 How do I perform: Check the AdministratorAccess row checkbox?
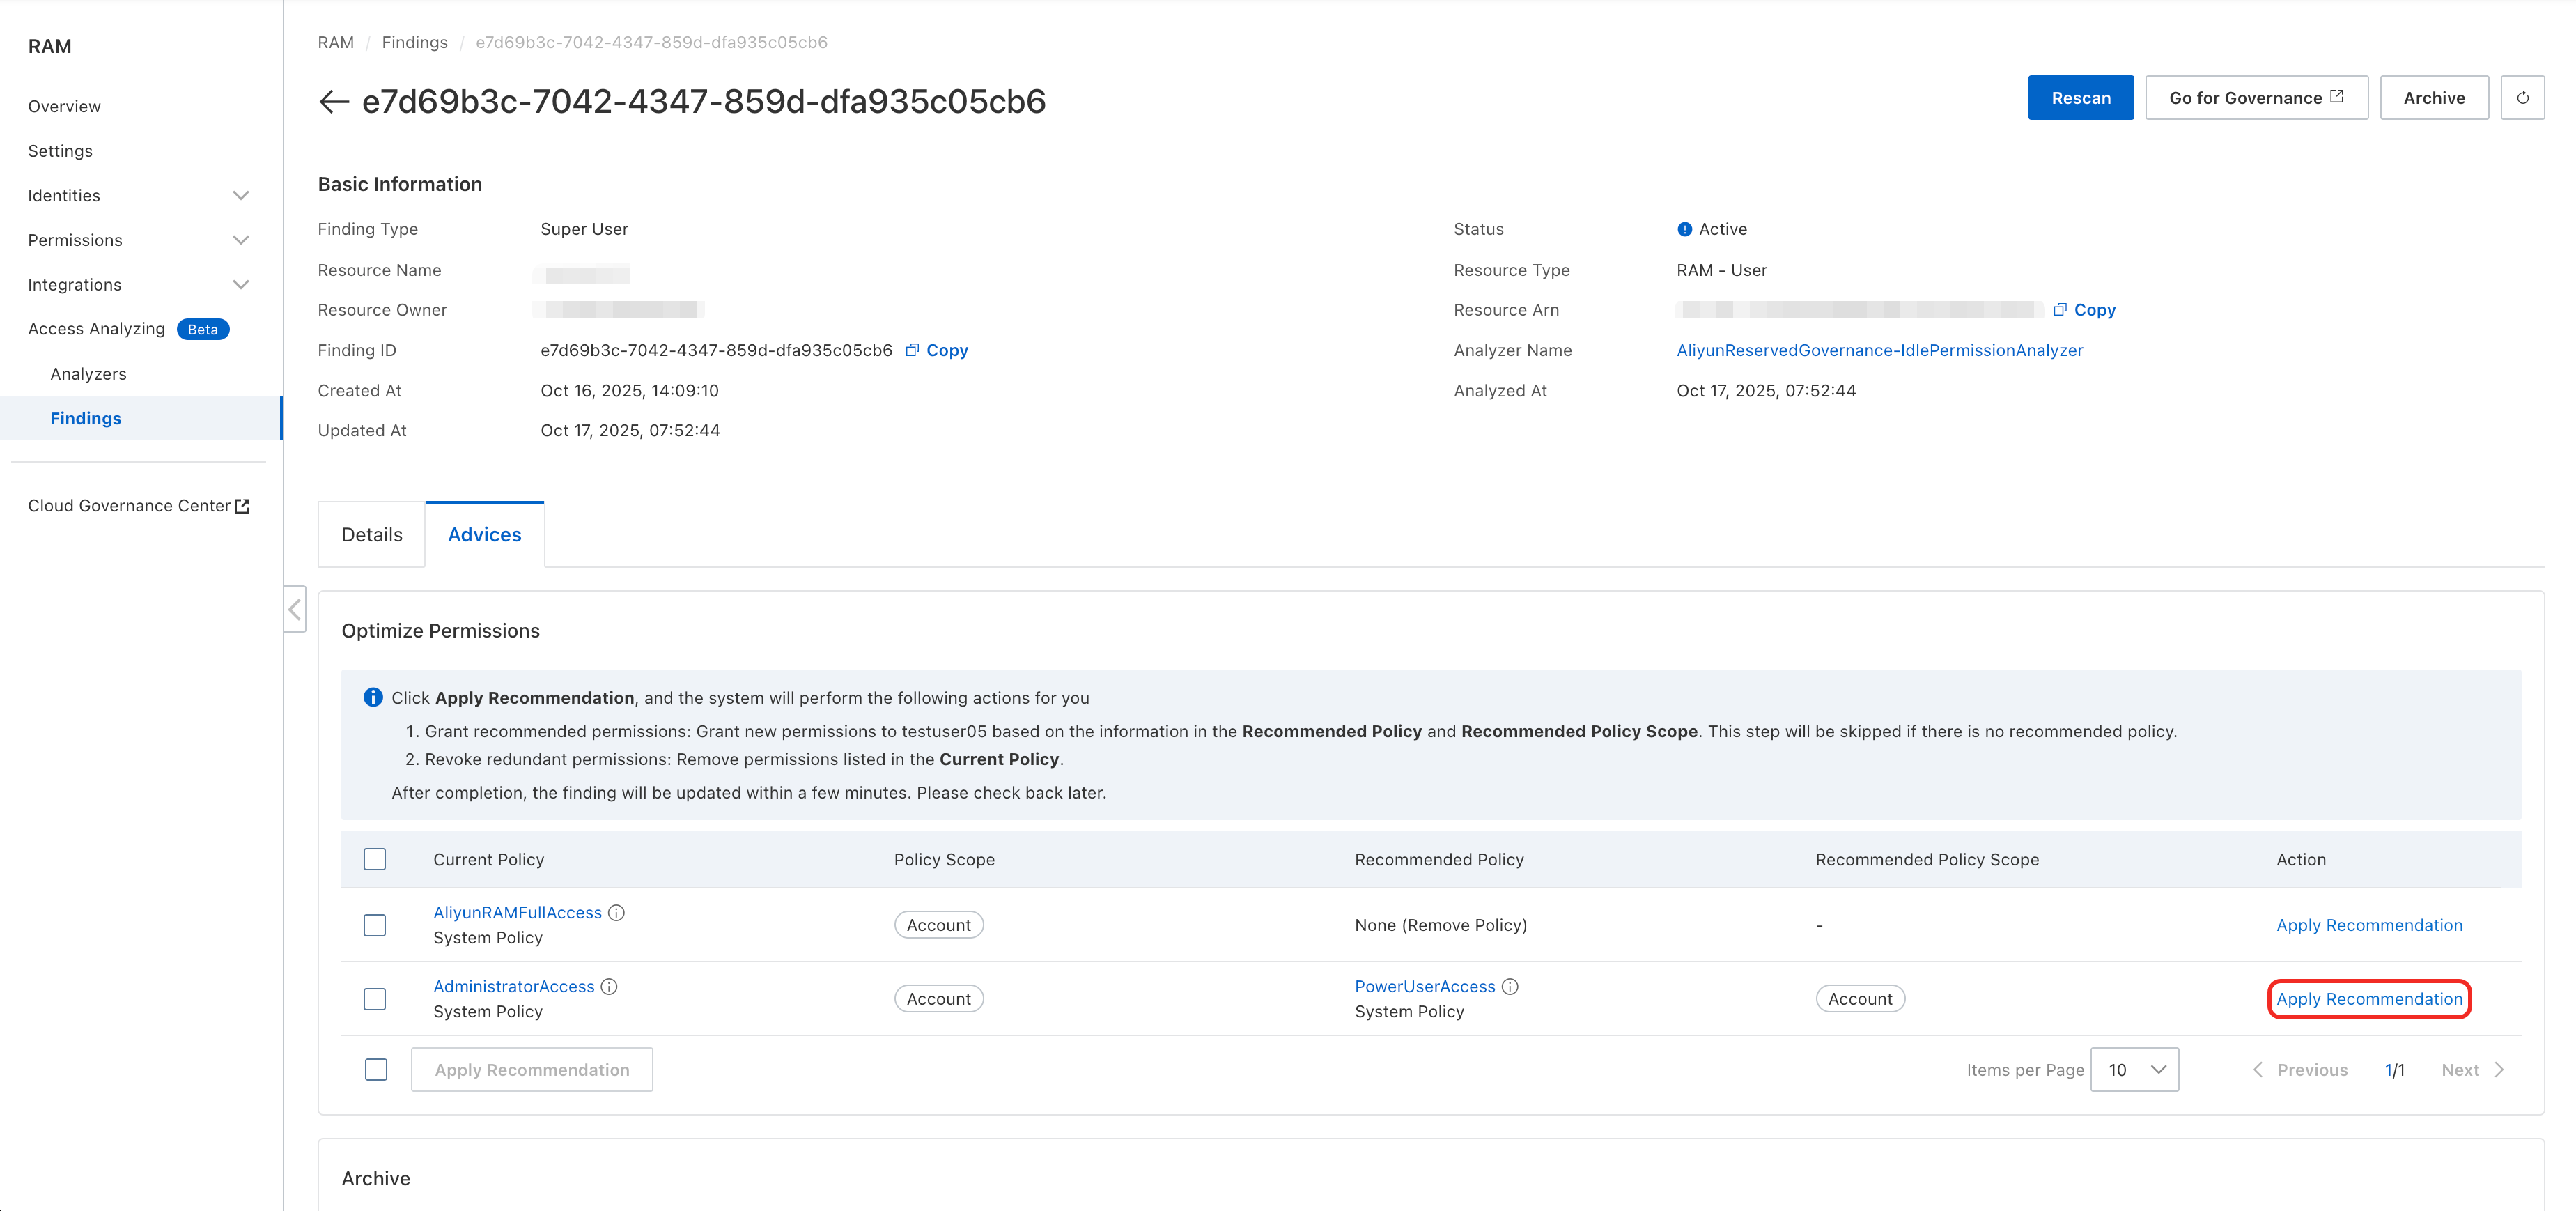click(375, 999)
